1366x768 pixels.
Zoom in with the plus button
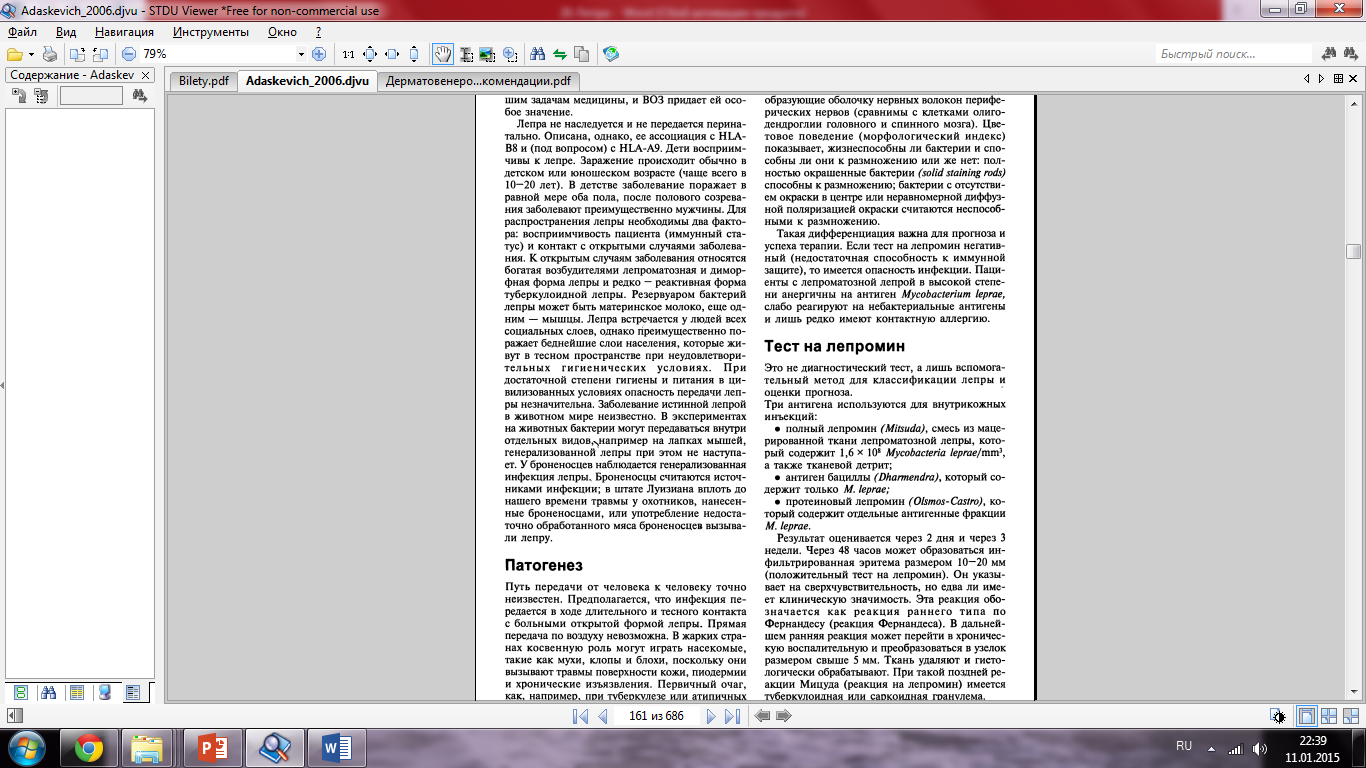point(318,54)
